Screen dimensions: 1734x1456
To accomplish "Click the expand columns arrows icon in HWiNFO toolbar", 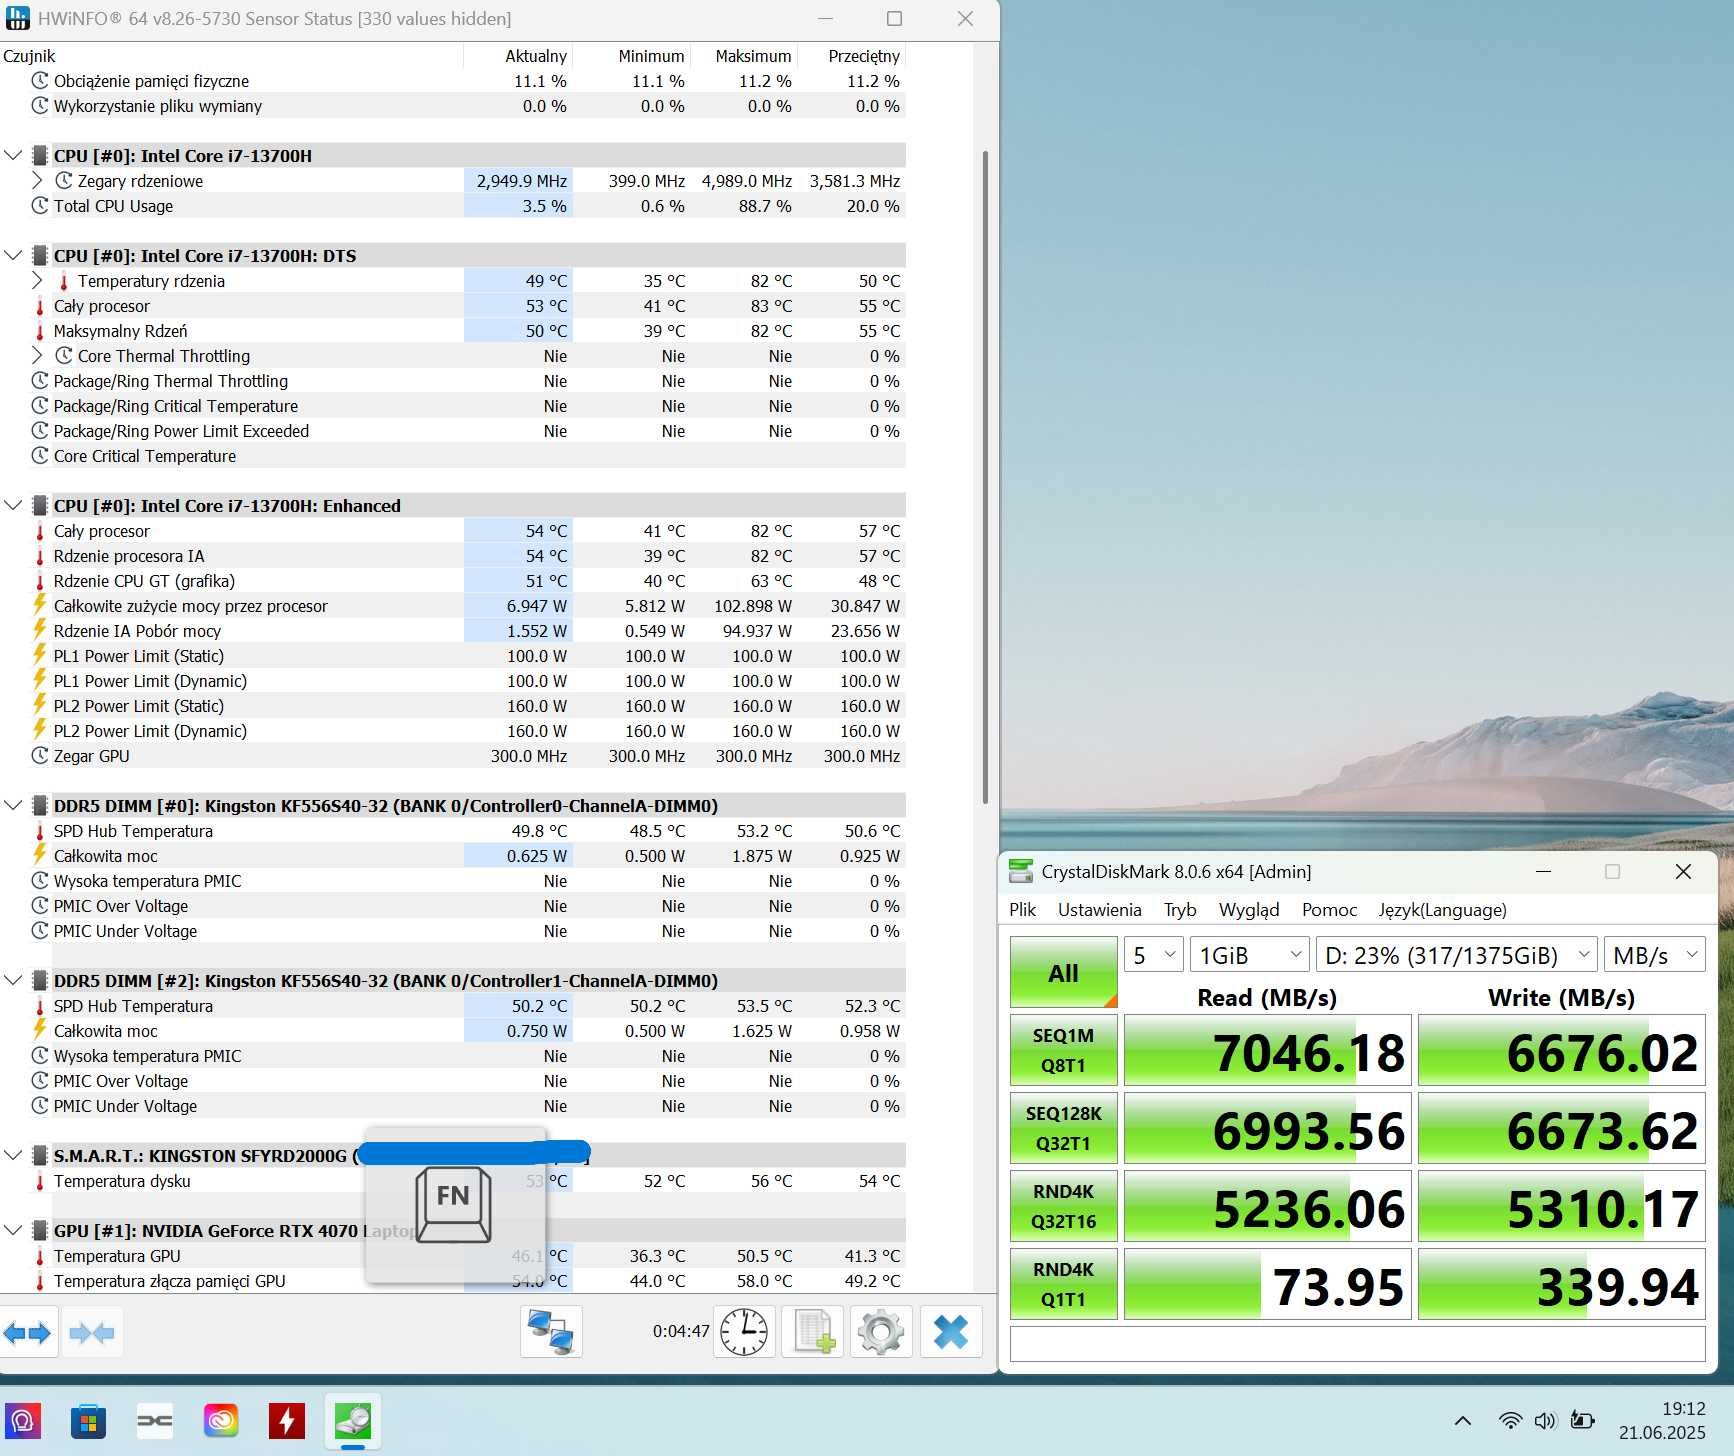I will coord(27,1332).
